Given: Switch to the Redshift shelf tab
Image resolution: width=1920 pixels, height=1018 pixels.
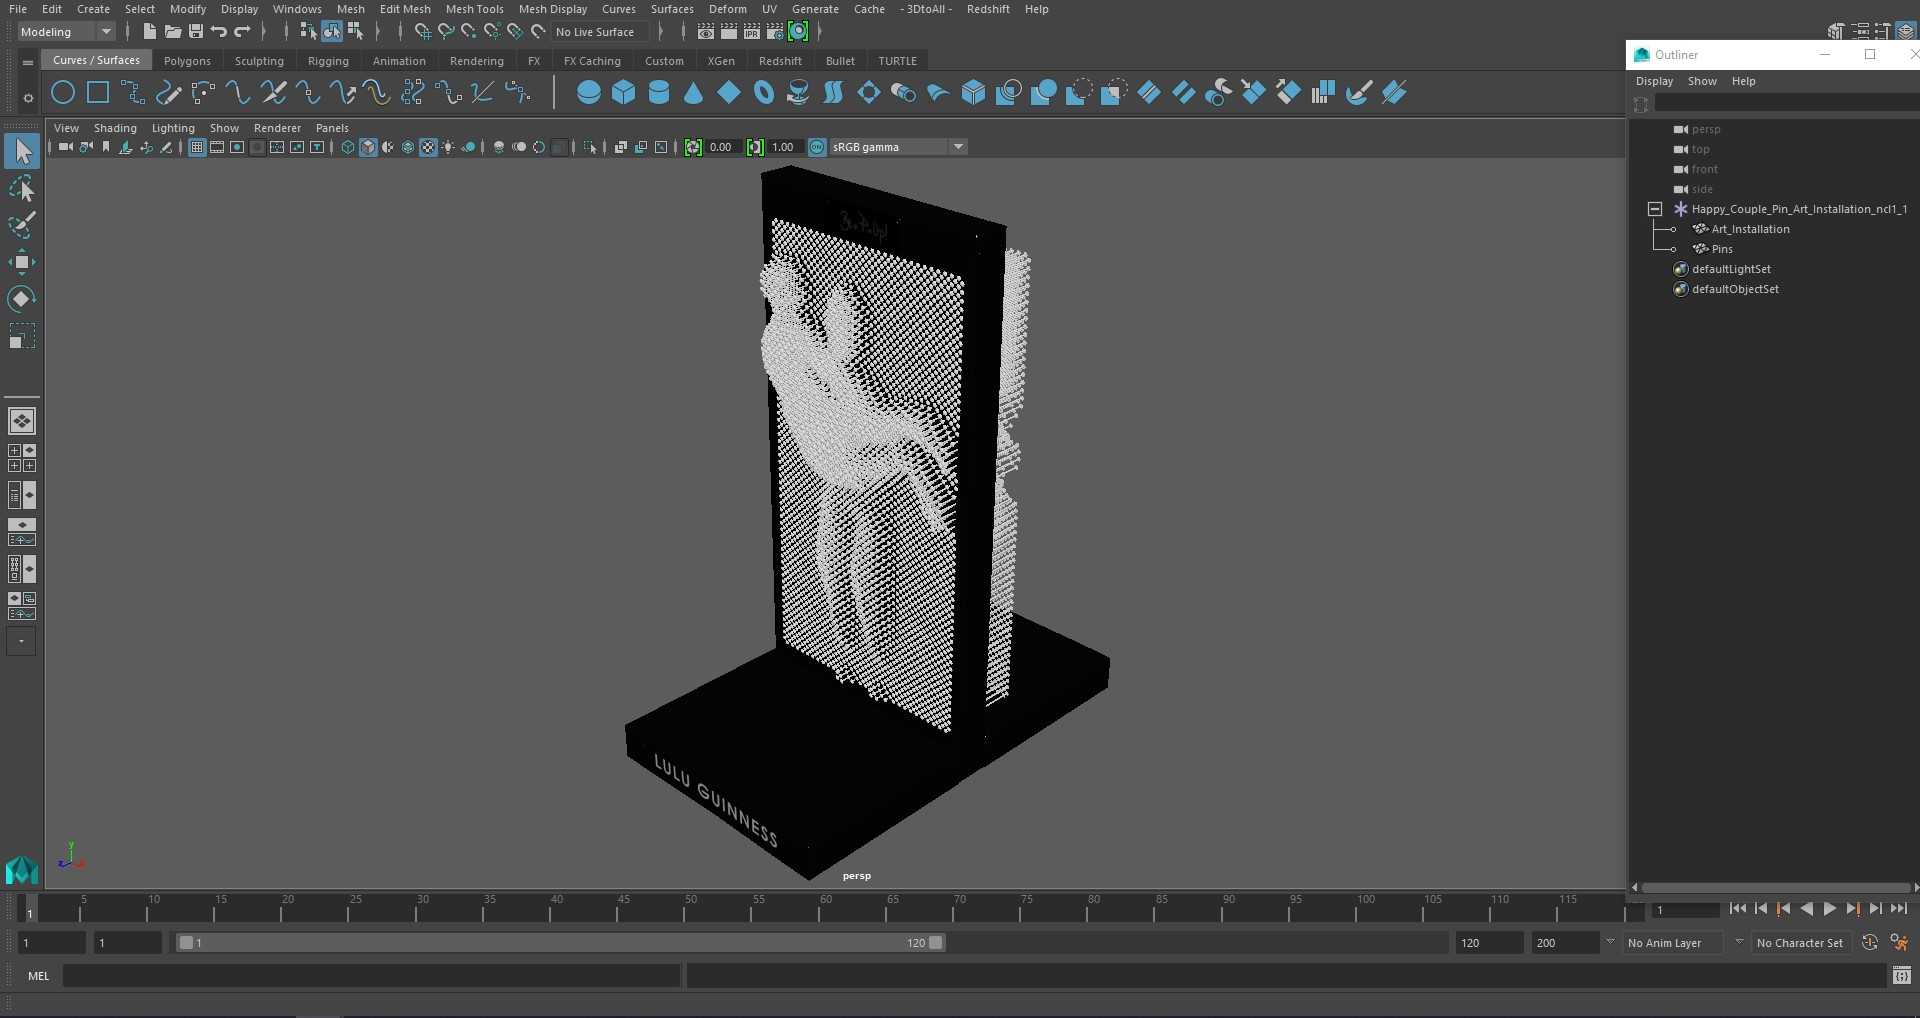Looking at the screenshot, I should coord(780,61).
